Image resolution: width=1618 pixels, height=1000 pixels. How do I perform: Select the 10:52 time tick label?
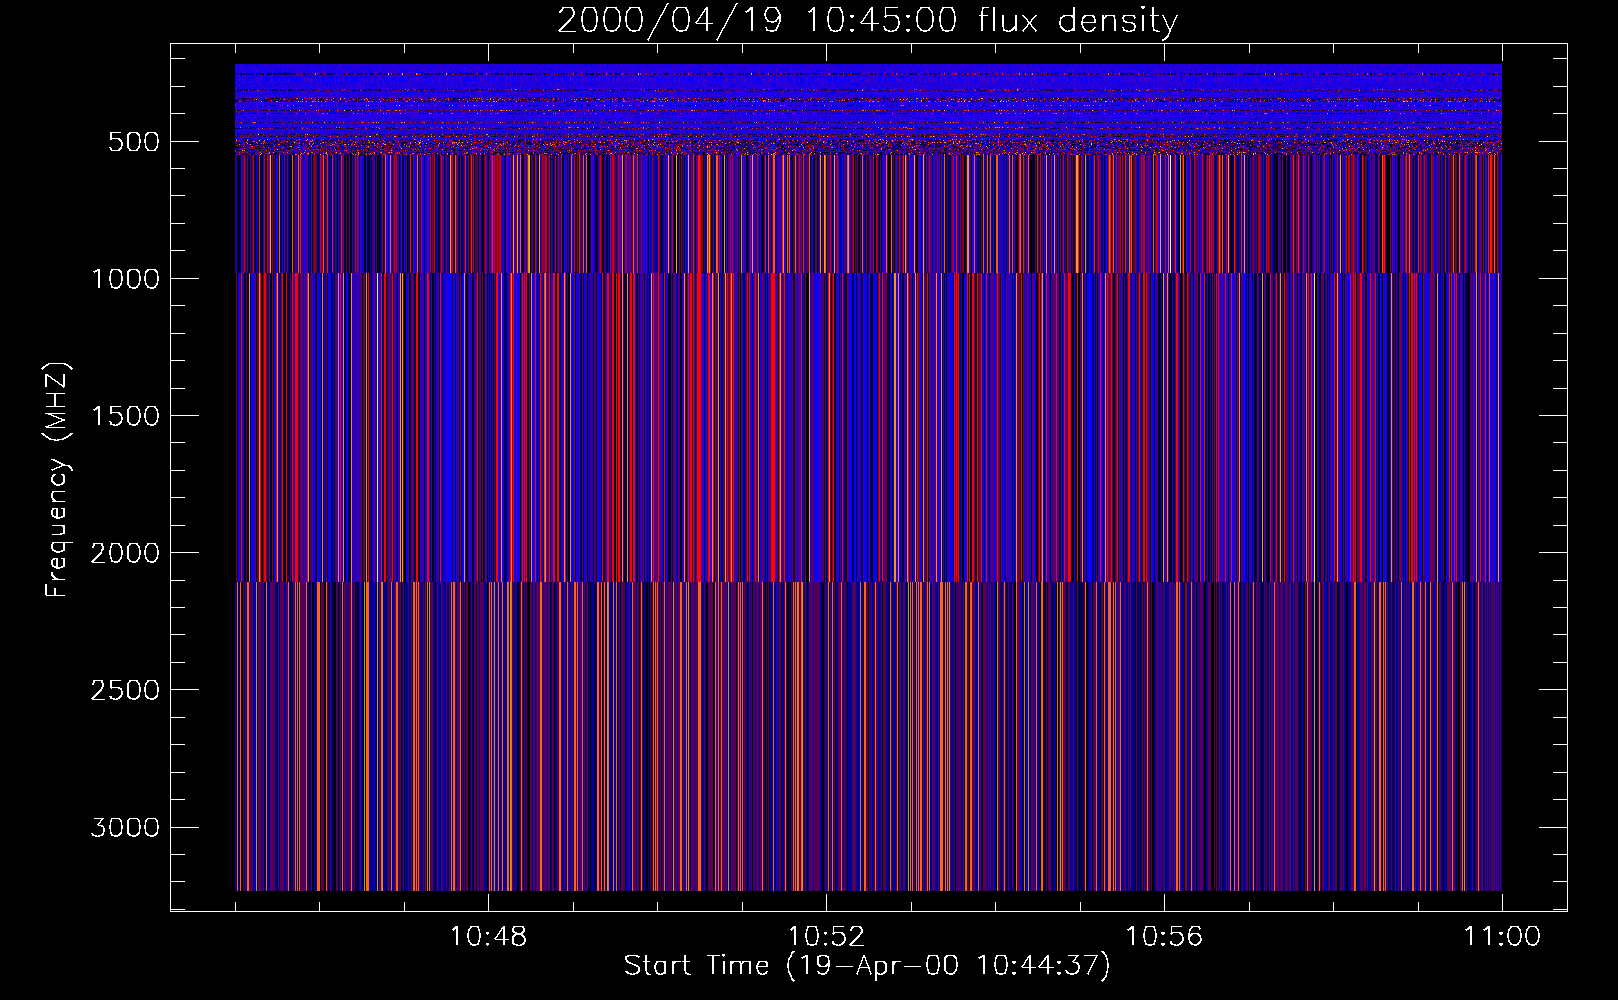(826, 937)
